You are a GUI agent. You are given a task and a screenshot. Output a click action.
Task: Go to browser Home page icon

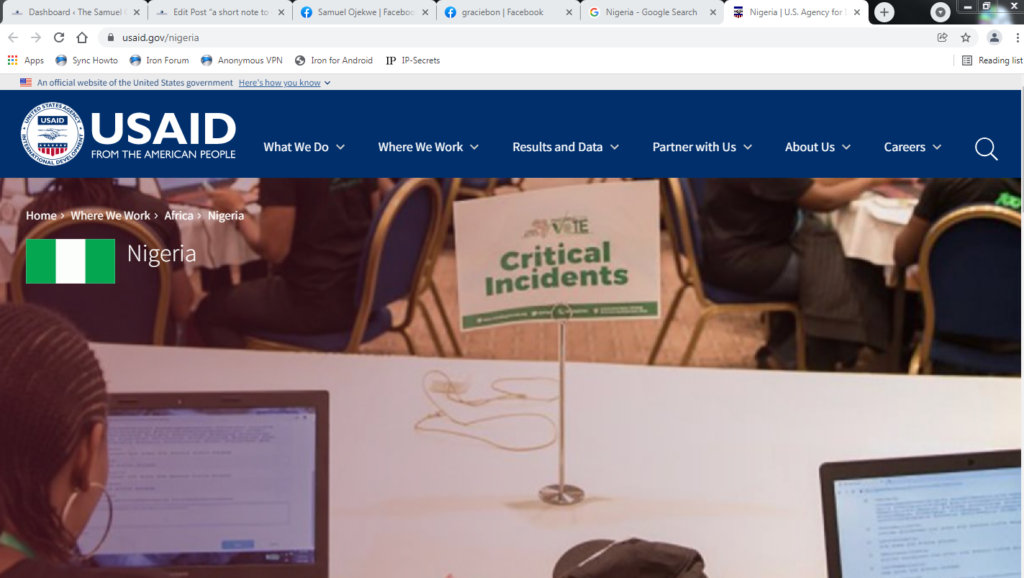(x=82, y=37)
